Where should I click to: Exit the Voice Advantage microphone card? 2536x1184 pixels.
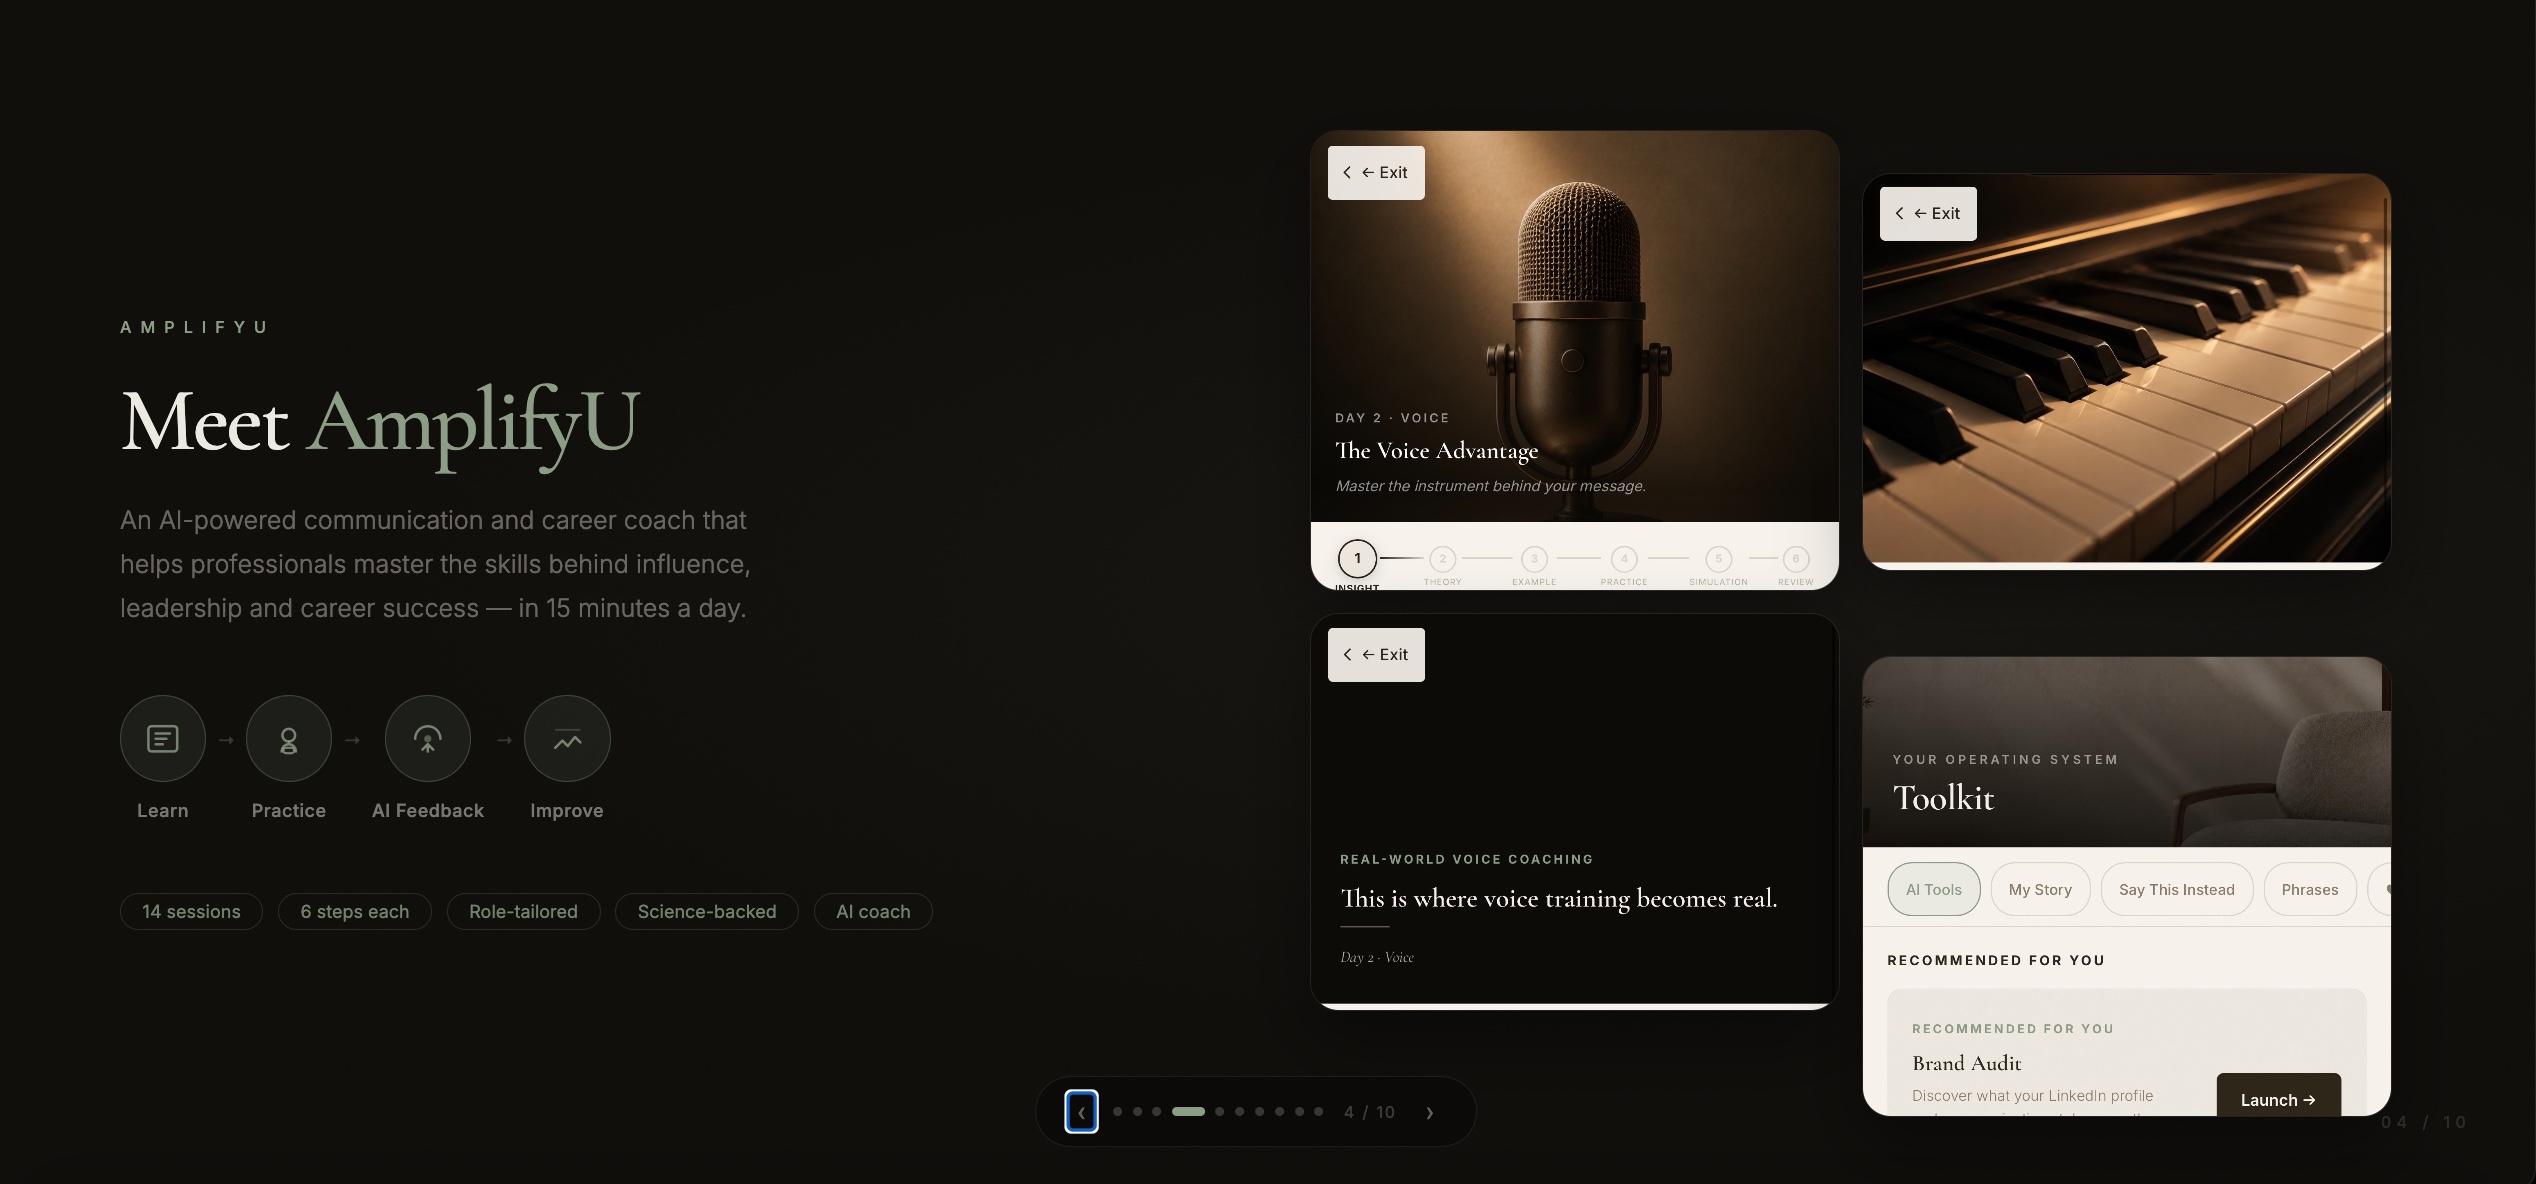tap(1376, 173)
